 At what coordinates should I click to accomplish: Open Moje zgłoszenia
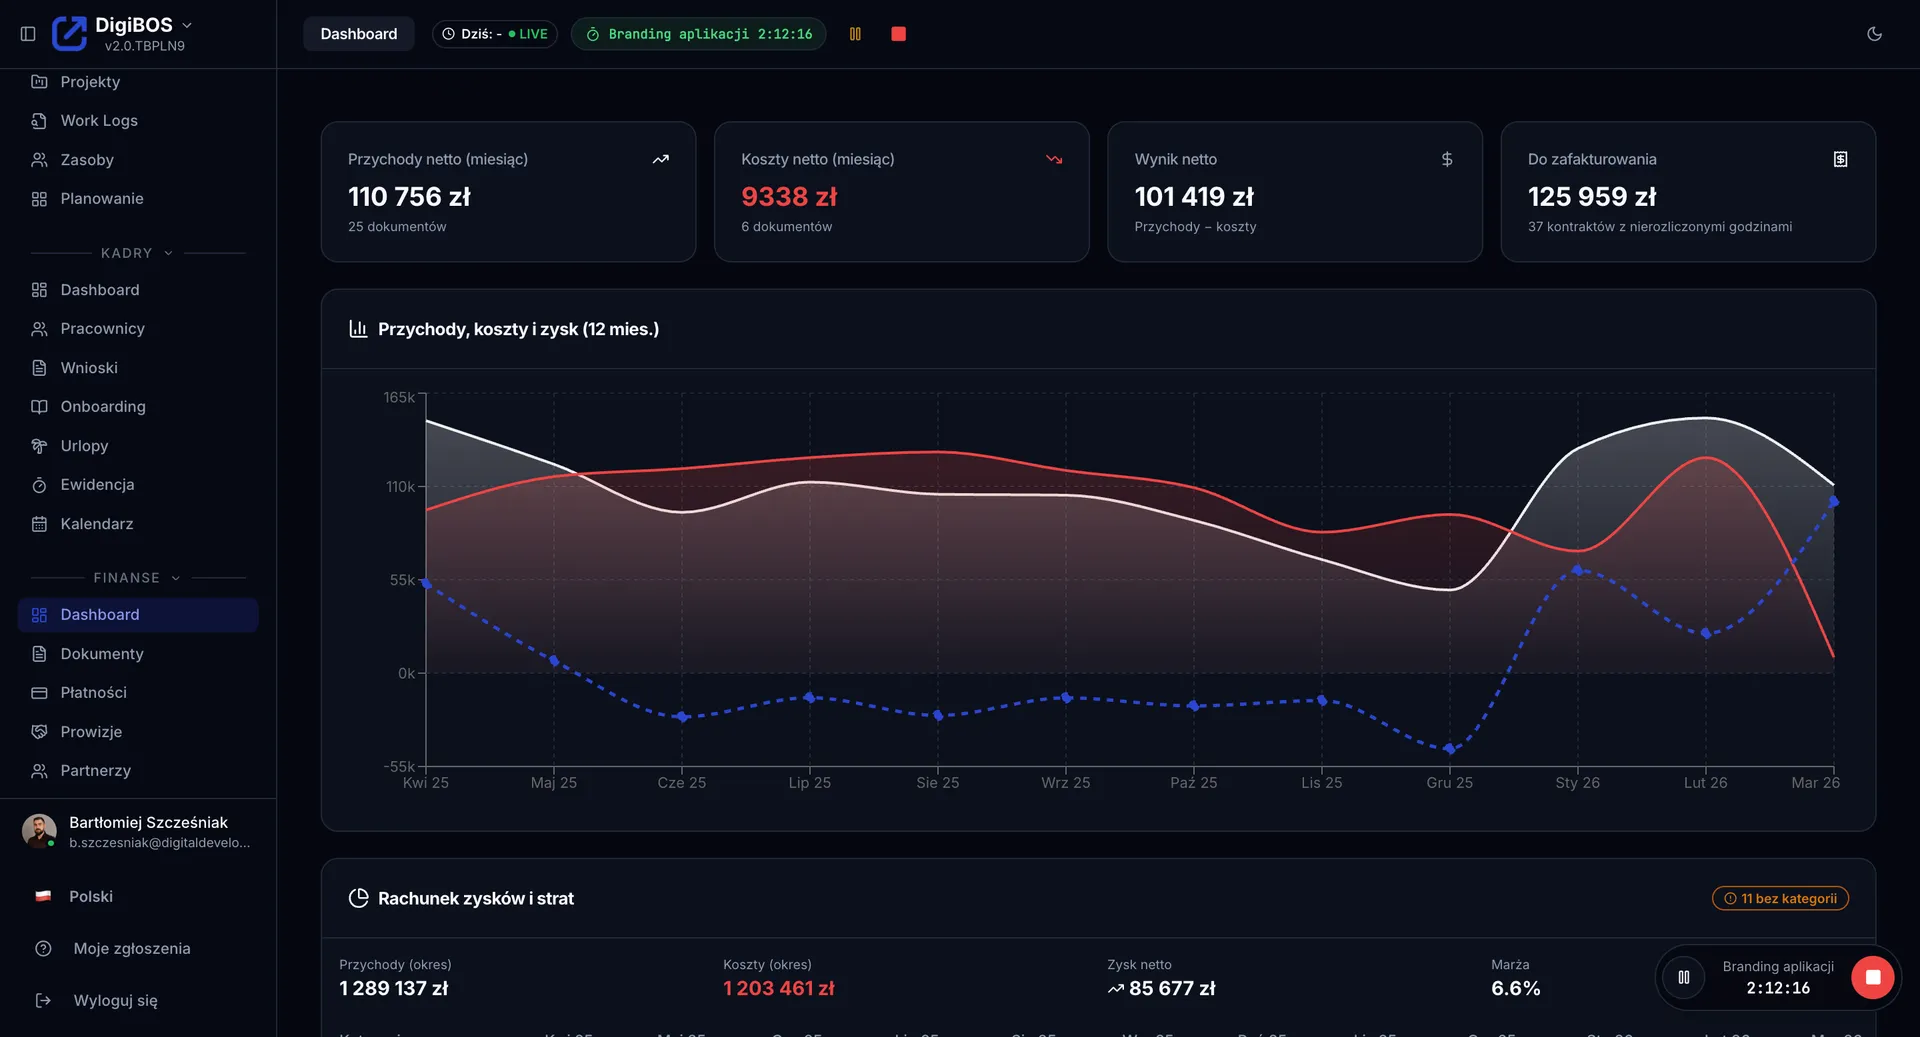click(138, 949)
